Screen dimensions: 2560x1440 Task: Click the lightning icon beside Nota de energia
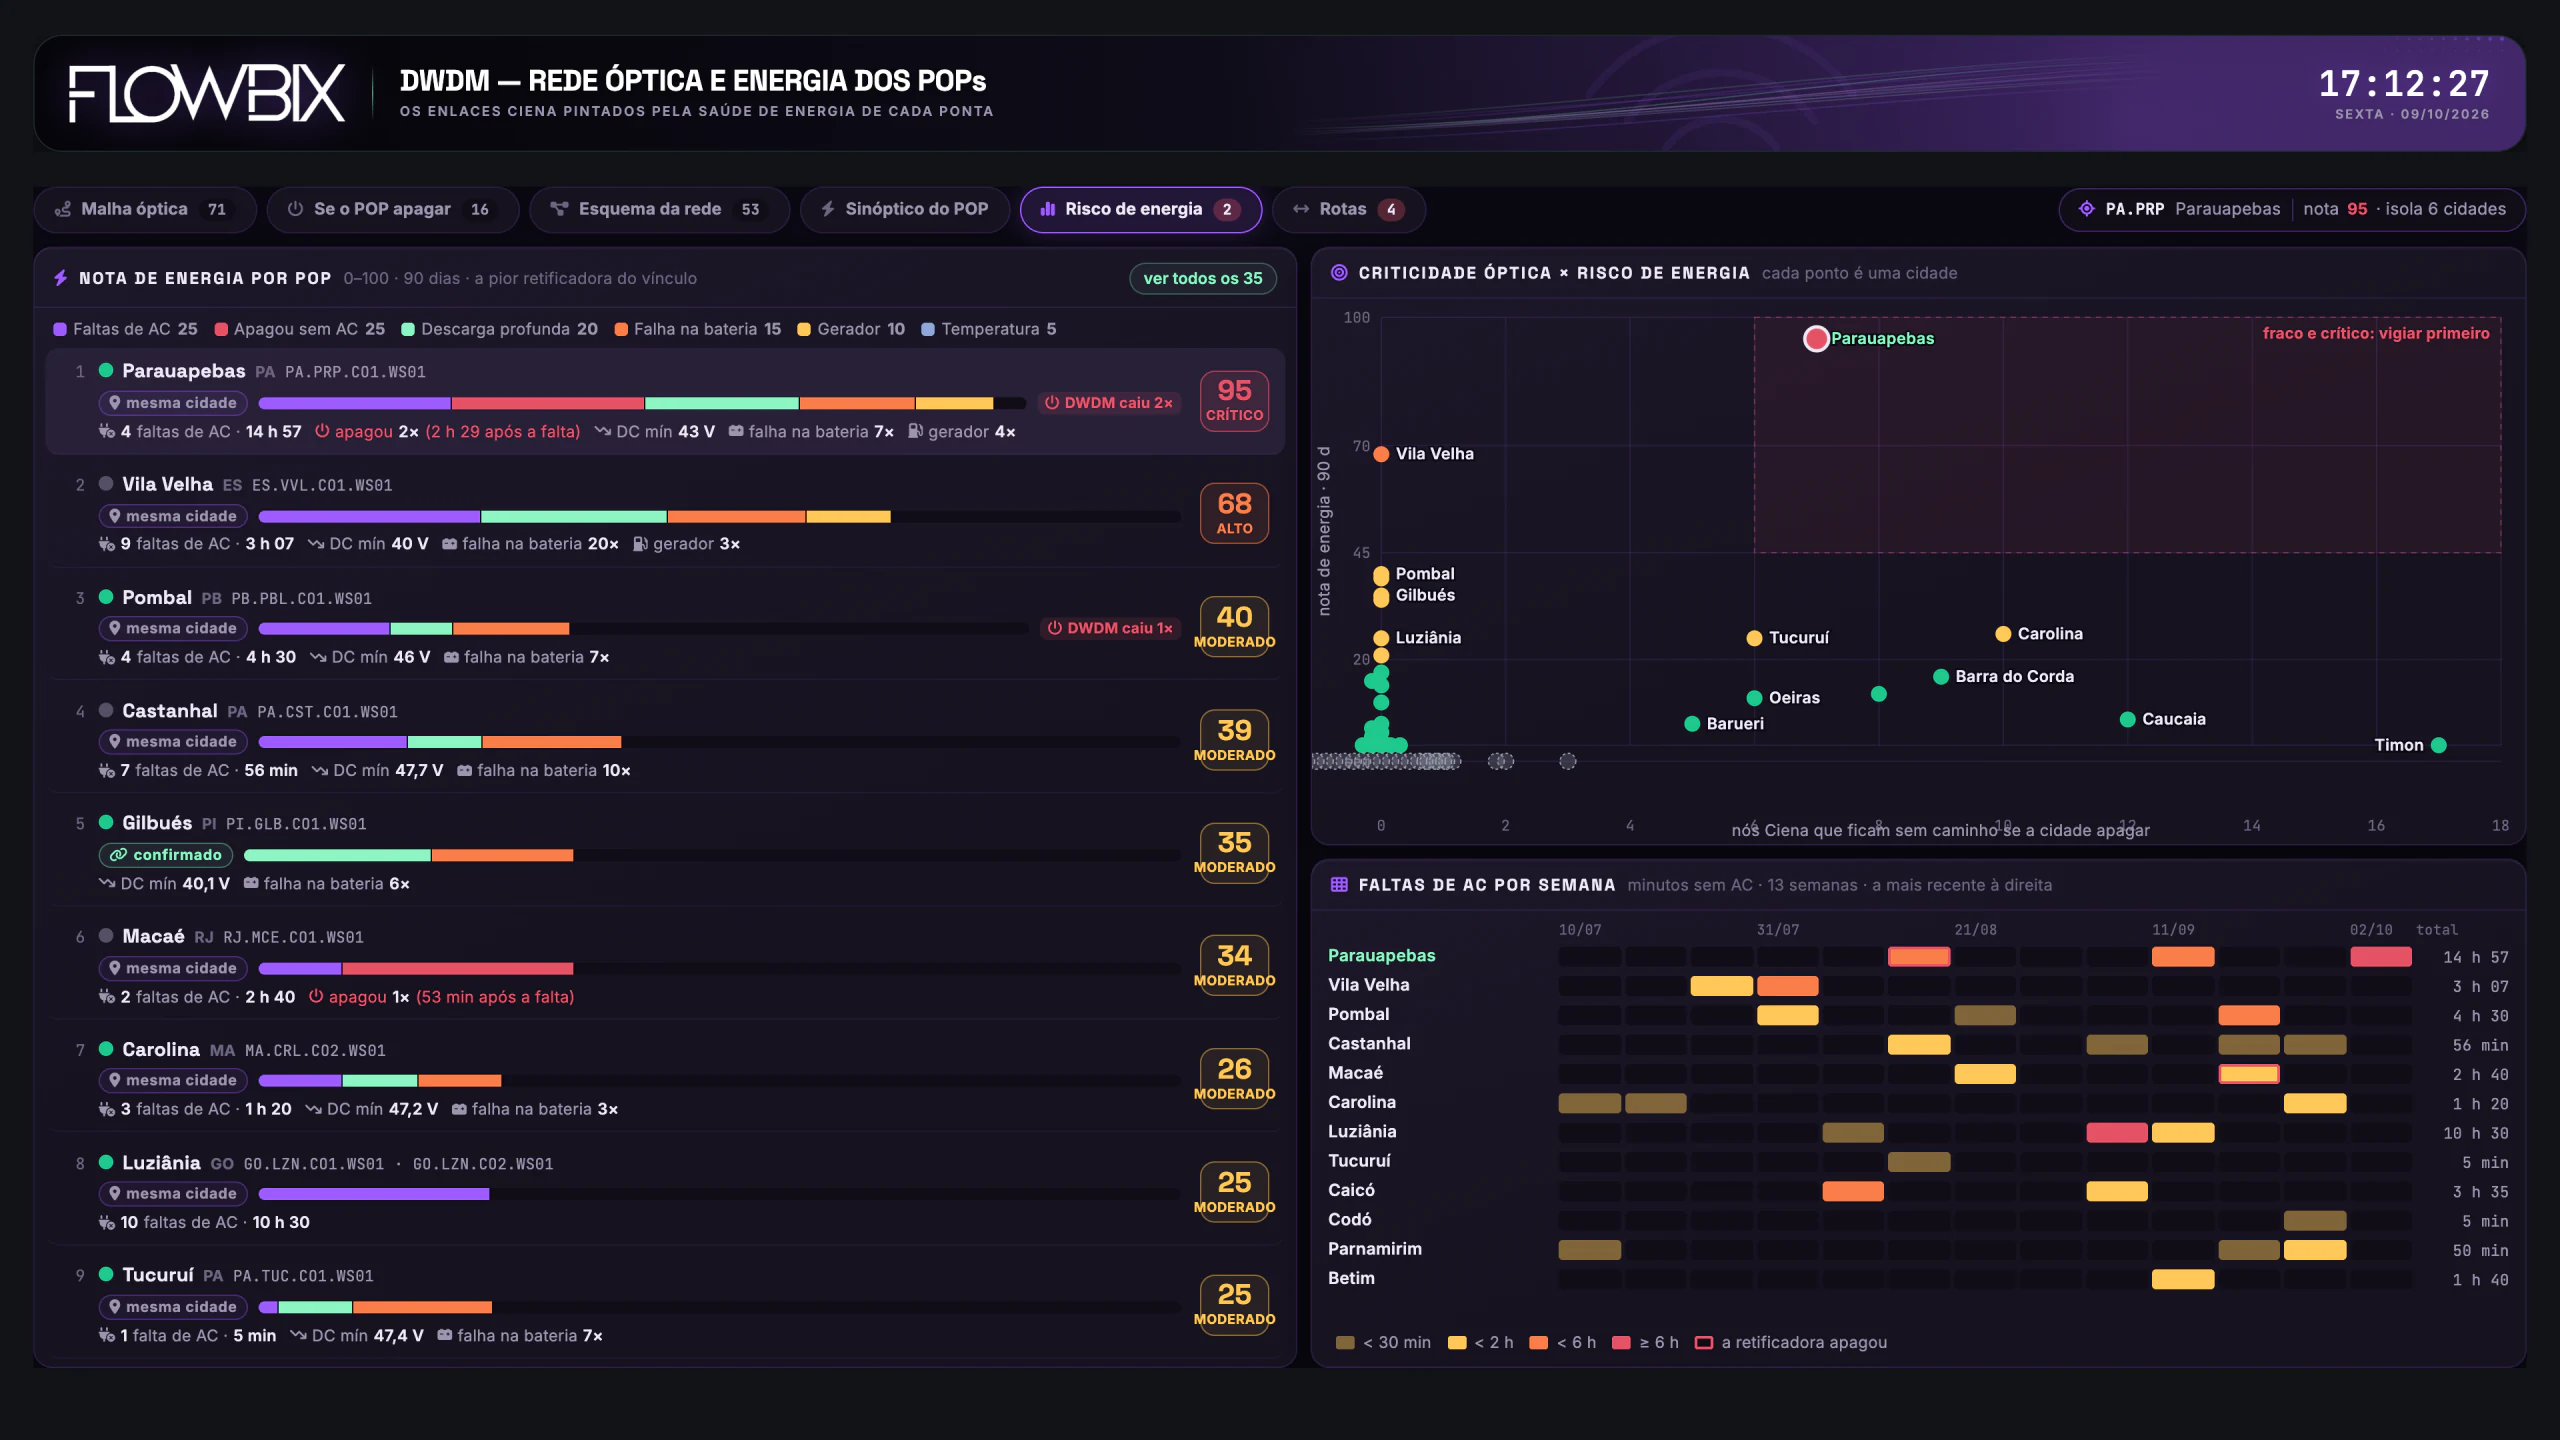[61, 278]
